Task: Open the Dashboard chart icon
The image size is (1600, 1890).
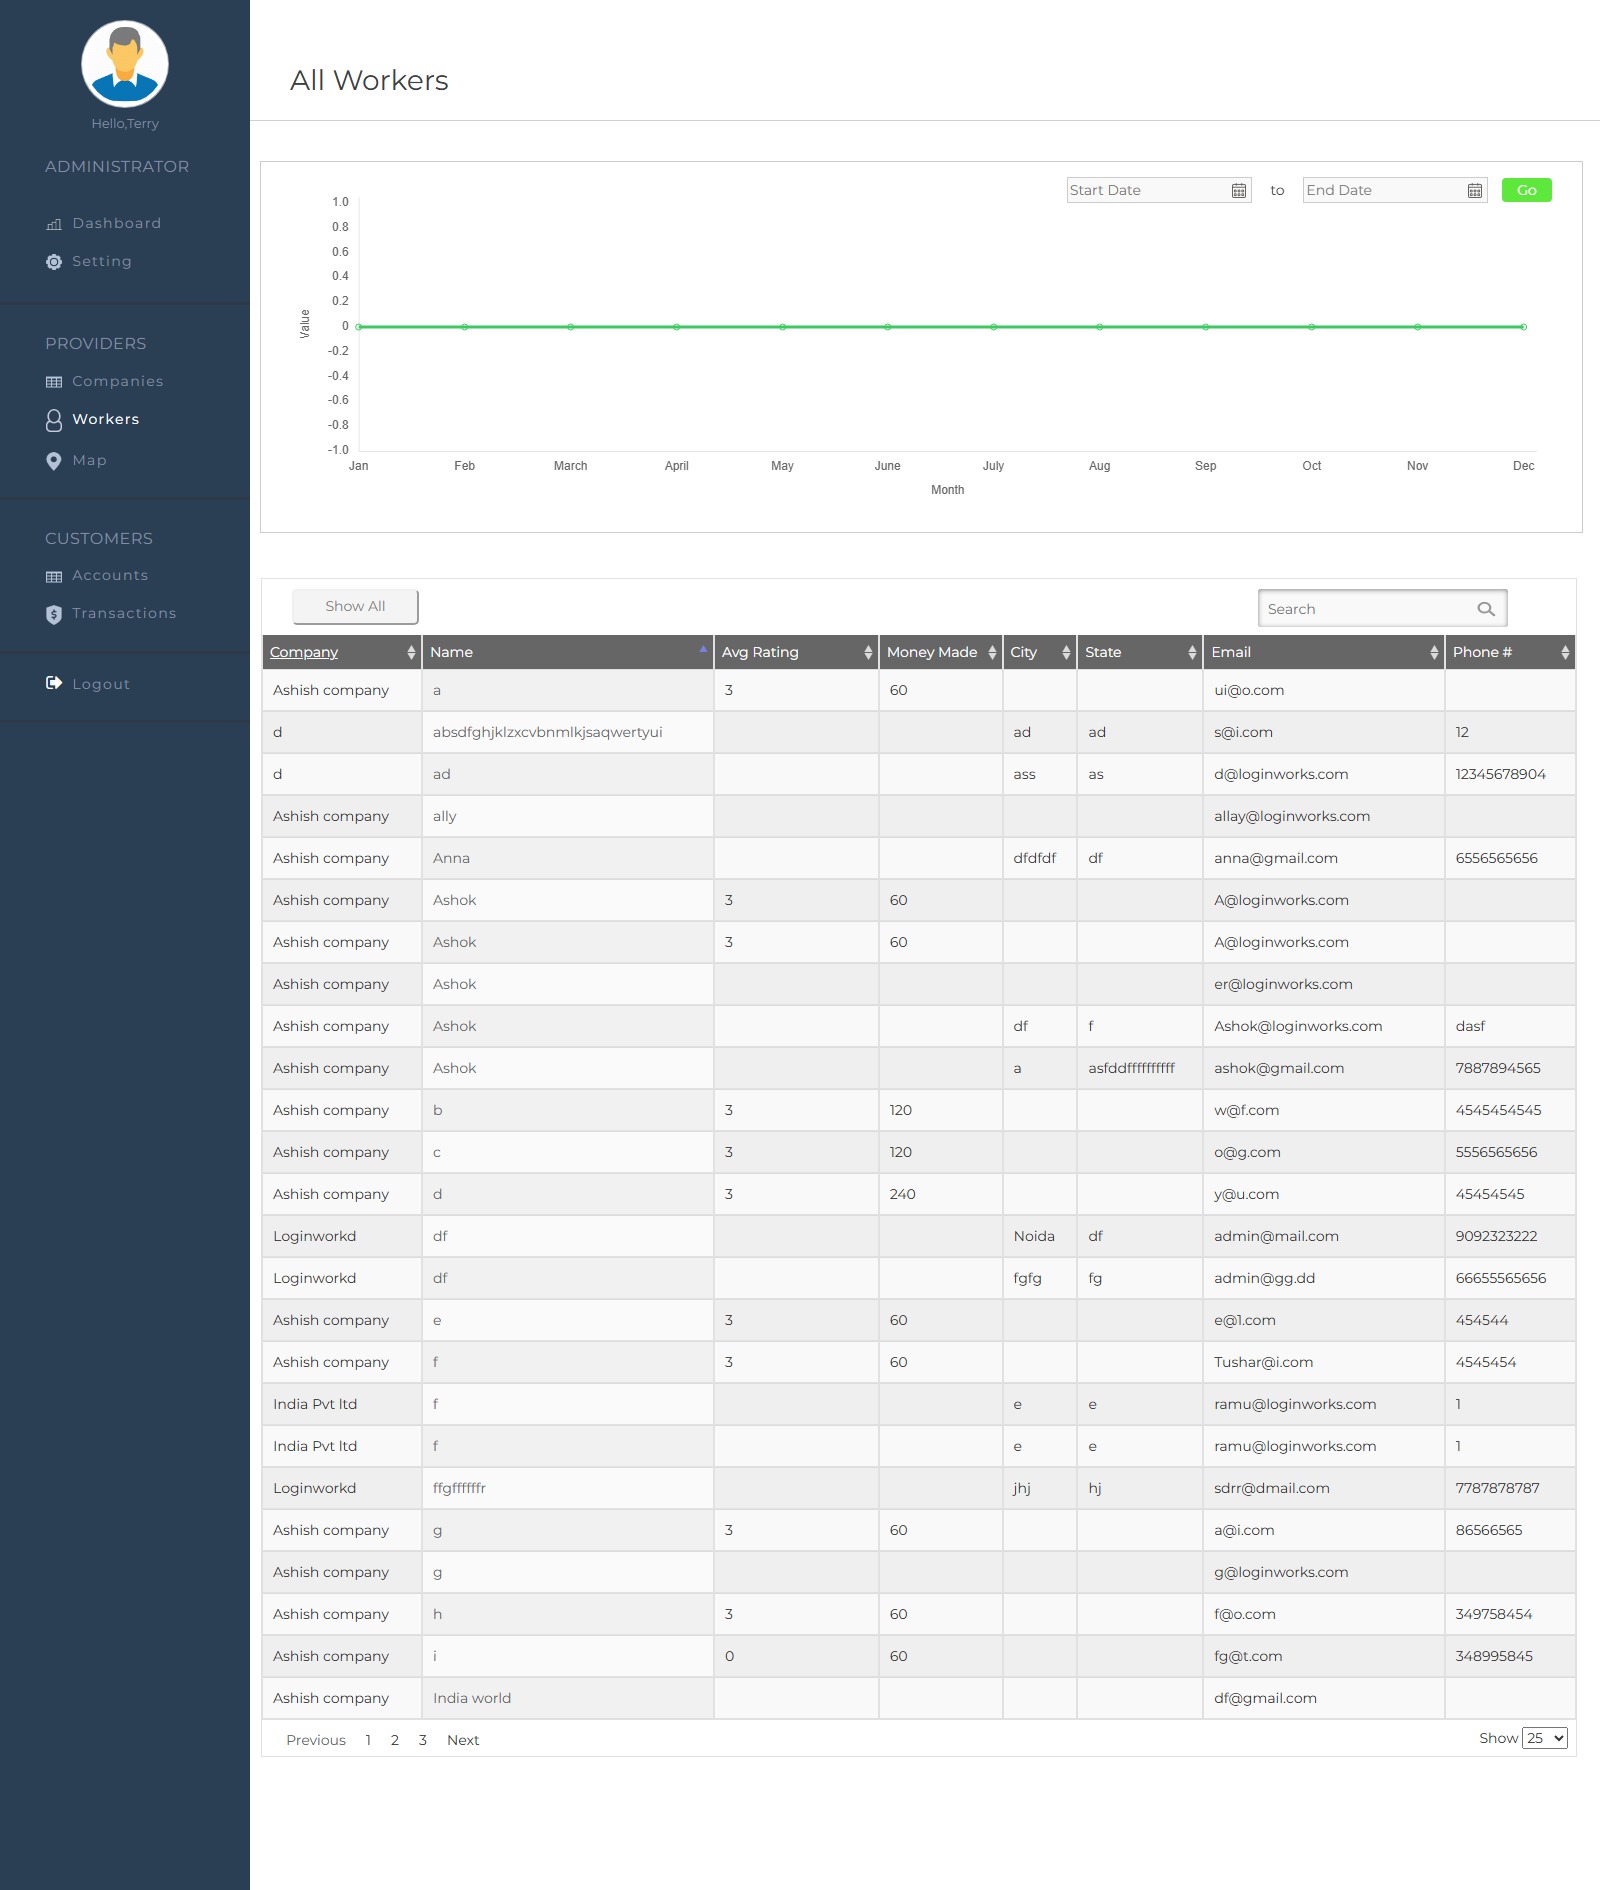Action: [x=54, y=224]
